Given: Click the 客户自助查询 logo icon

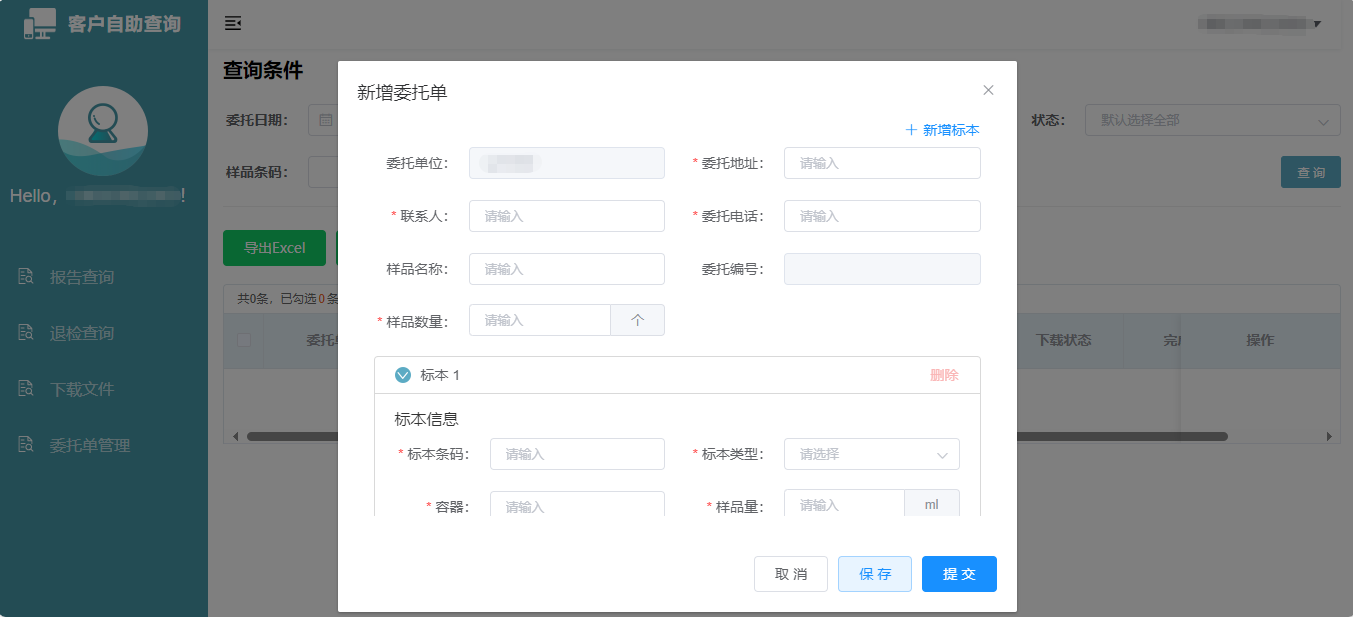Looking at the screenshot, I should (40, 23).
